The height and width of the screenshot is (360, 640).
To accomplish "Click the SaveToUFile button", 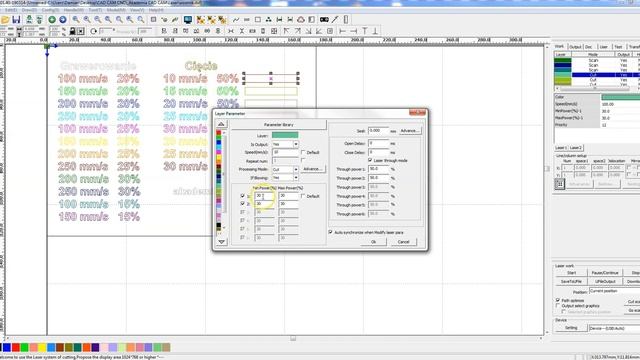I will coord(571,282).
